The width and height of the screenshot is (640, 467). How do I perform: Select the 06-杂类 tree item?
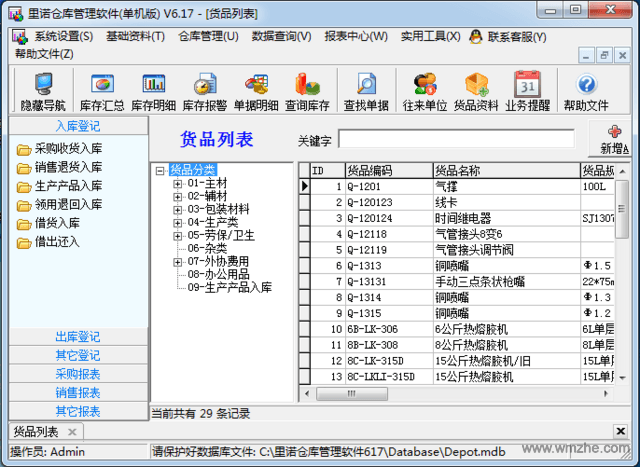(207, 249)
